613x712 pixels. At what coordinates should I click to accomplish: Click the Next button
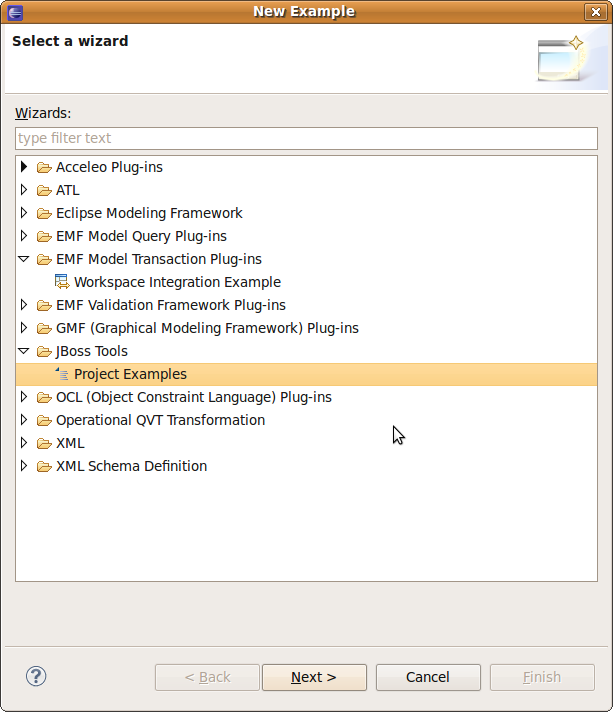[314, 677]
